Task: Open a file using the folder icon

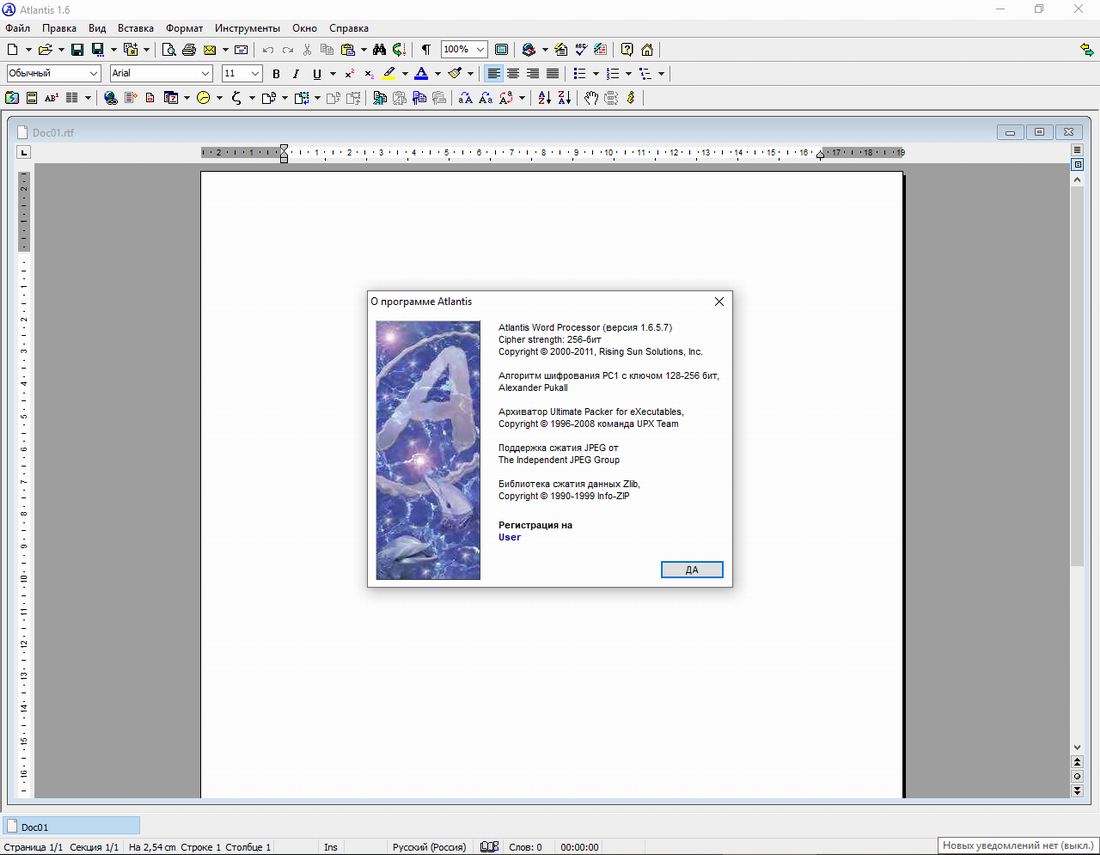Action: (x=45, y=50)
